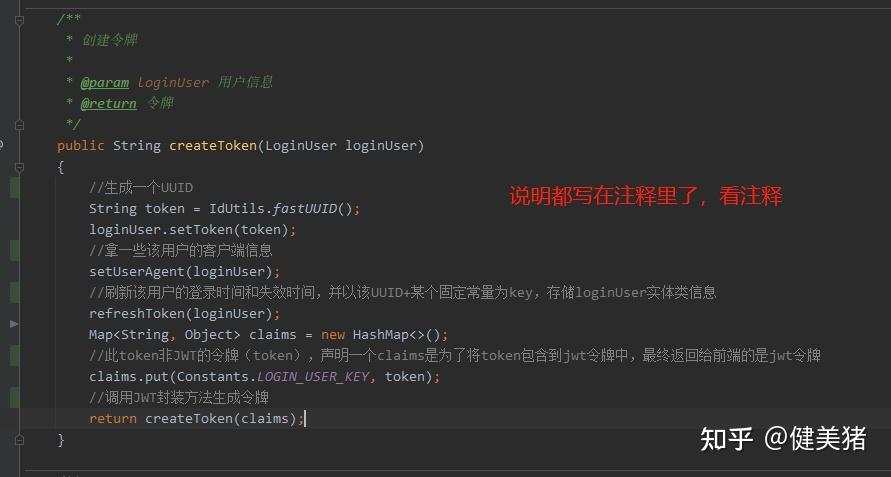Collapse the Javadoc block at the "/**" fold marker

click(x=19, y=20)
